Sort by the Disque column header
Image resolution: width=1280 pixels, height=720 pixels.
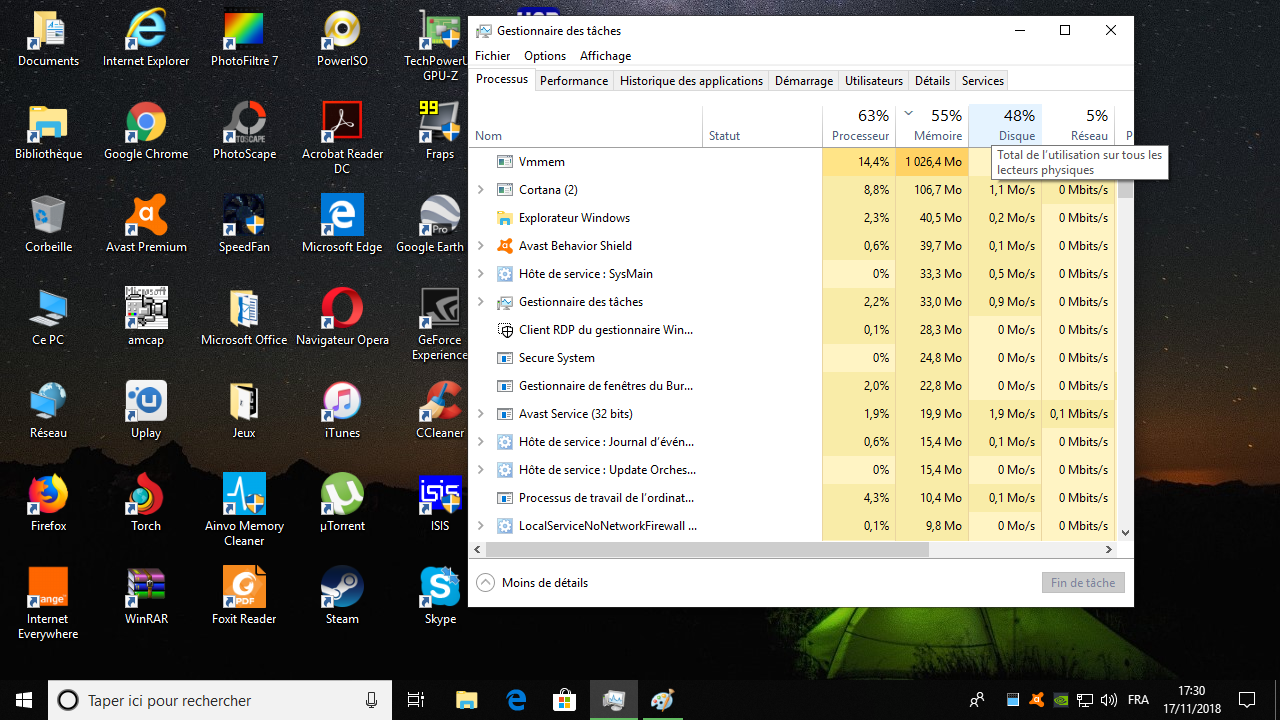[1005, 126]
